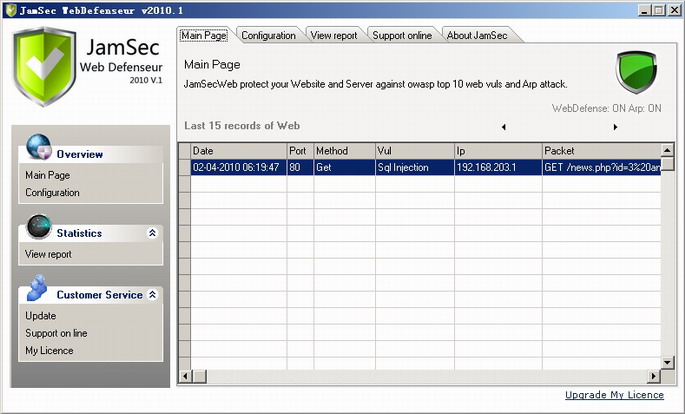
Task: Click the horizontal scrollbar right arrow
Action: click(x=654, y=376)
